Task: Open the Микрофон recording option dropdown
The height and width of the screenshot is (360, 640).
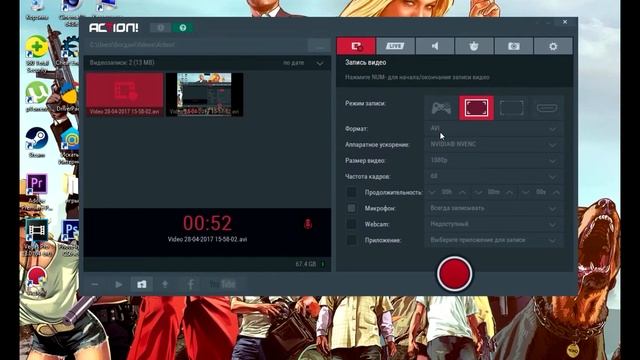Action: pos(494,208)
